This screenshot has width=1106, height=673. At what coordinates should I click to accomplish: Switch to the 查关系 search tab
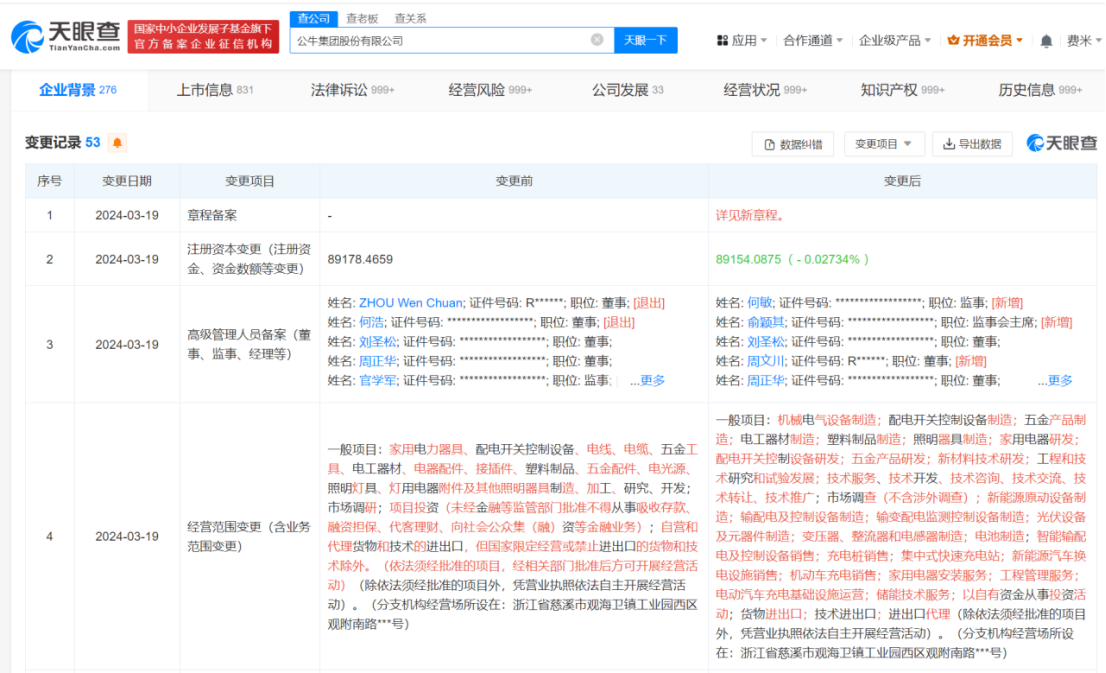[x=410, y=18]
